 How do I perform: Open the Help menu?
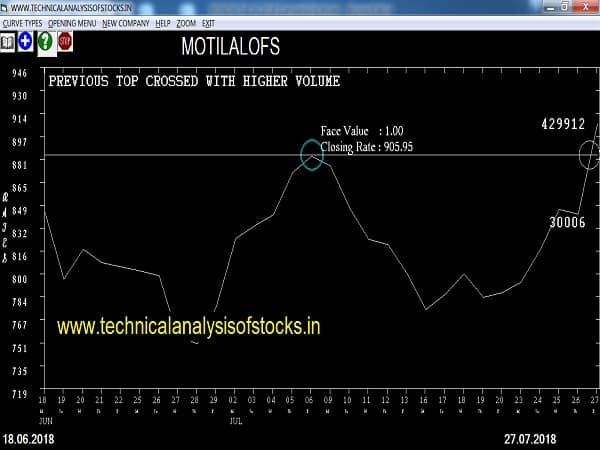[x=163, y=22]
